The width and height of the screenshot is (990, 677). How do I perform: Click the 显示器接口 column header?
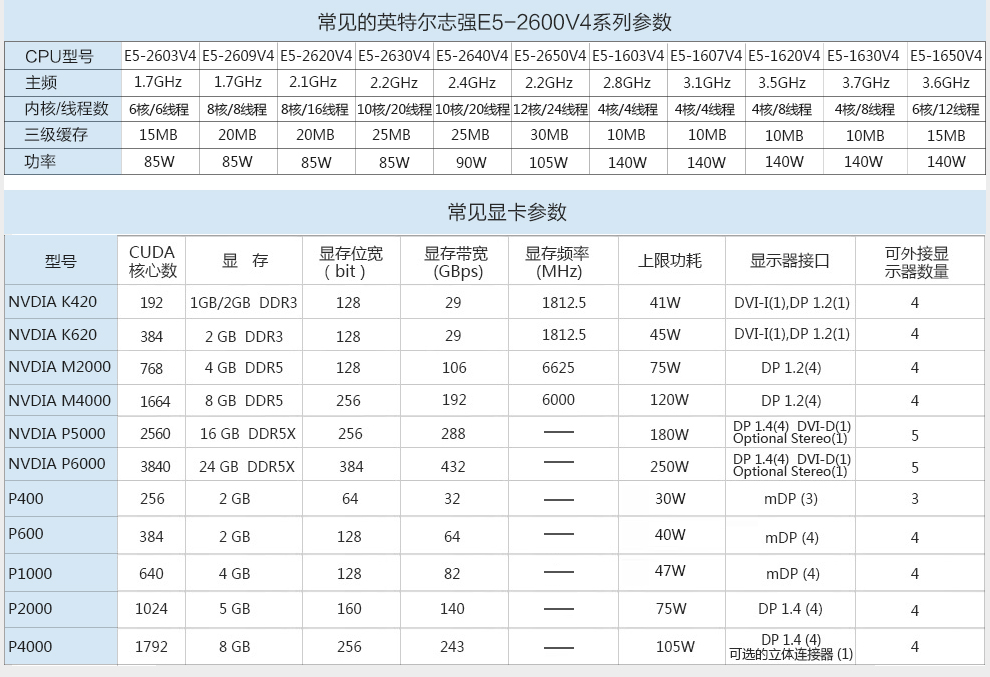click(789, 260)
